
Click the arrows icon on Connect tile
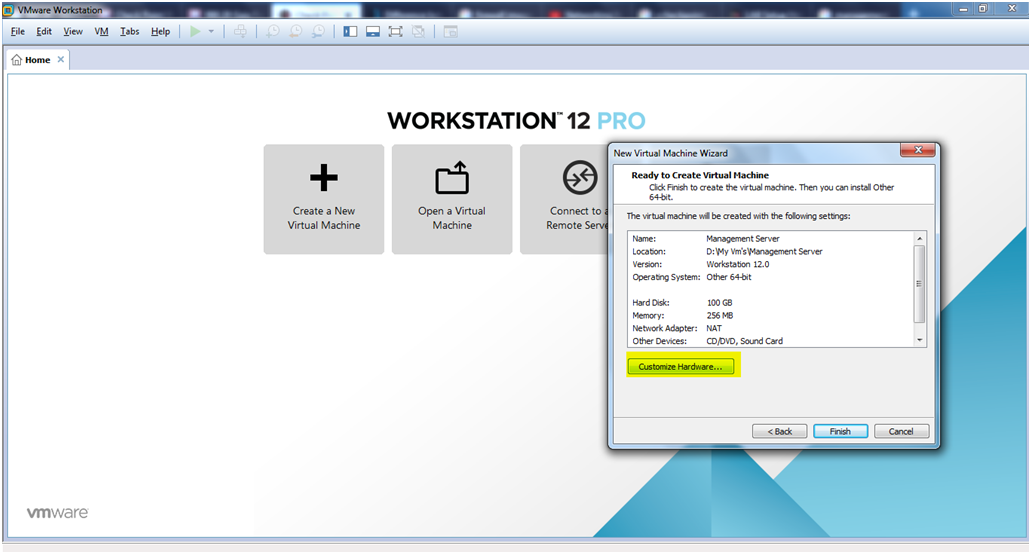click(580, 177)
